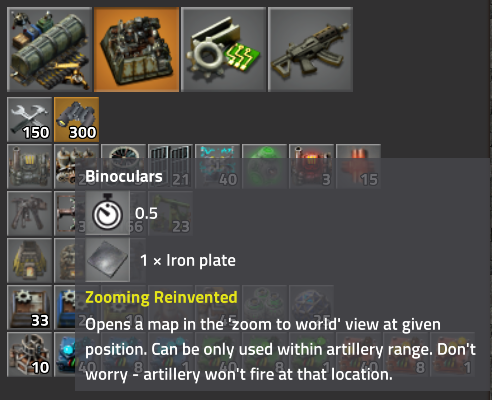Craft assembling machine 1 marked 33
Screen dimensions: 492x400
click(30, 308)
